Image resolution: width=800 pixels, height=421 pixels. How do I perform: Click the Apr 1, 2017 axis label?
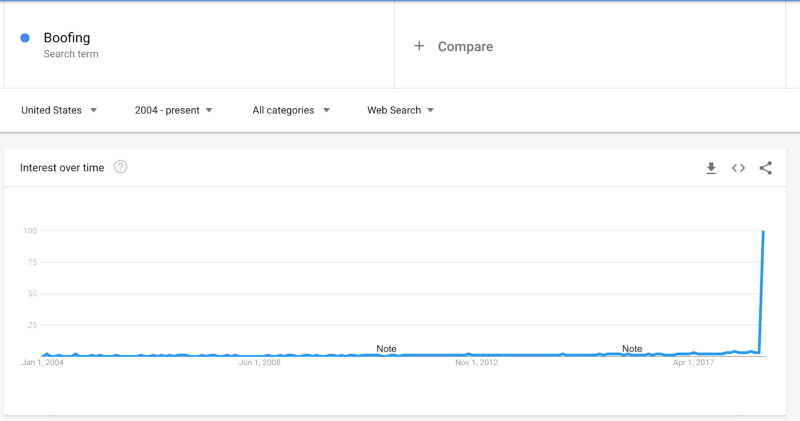click(693, 363)
